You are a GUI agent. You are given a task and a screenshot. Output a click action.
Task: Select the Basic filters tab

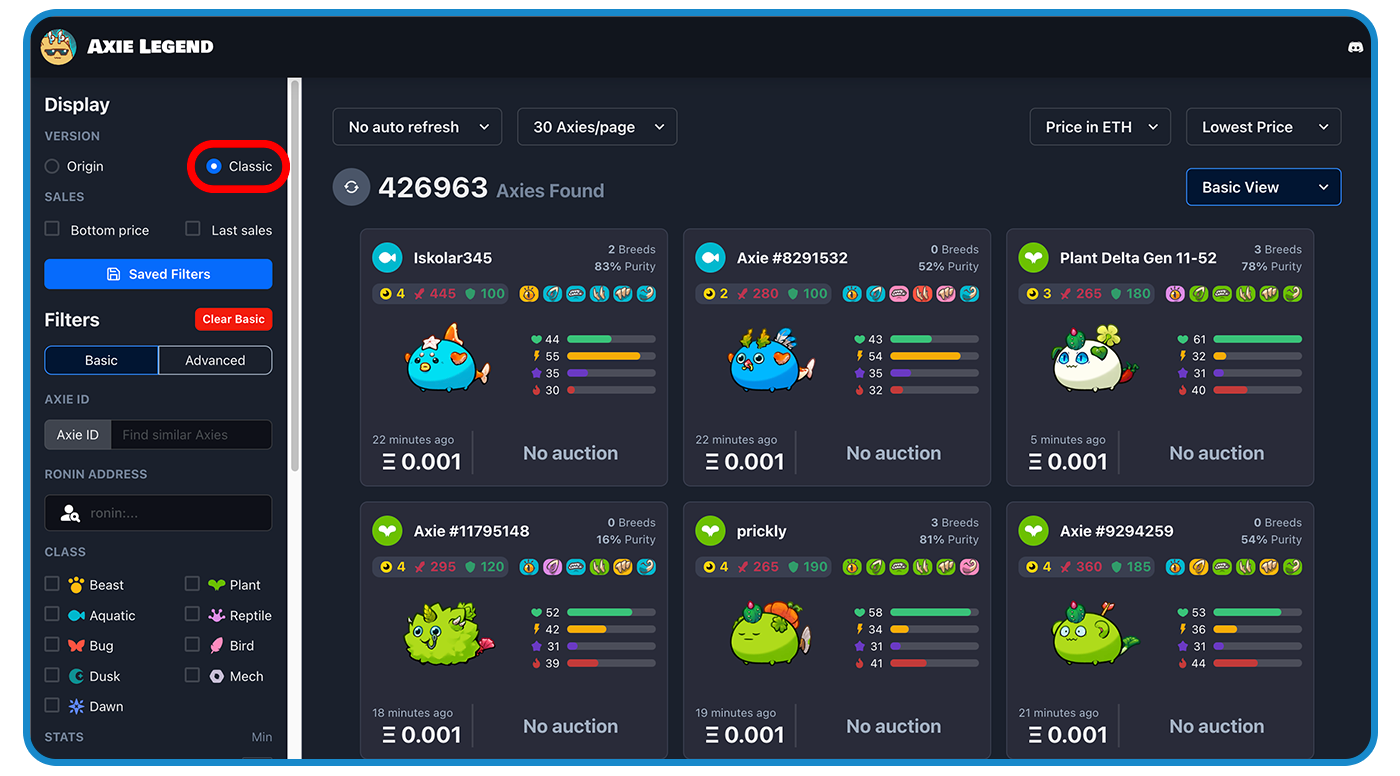(101, 360)
